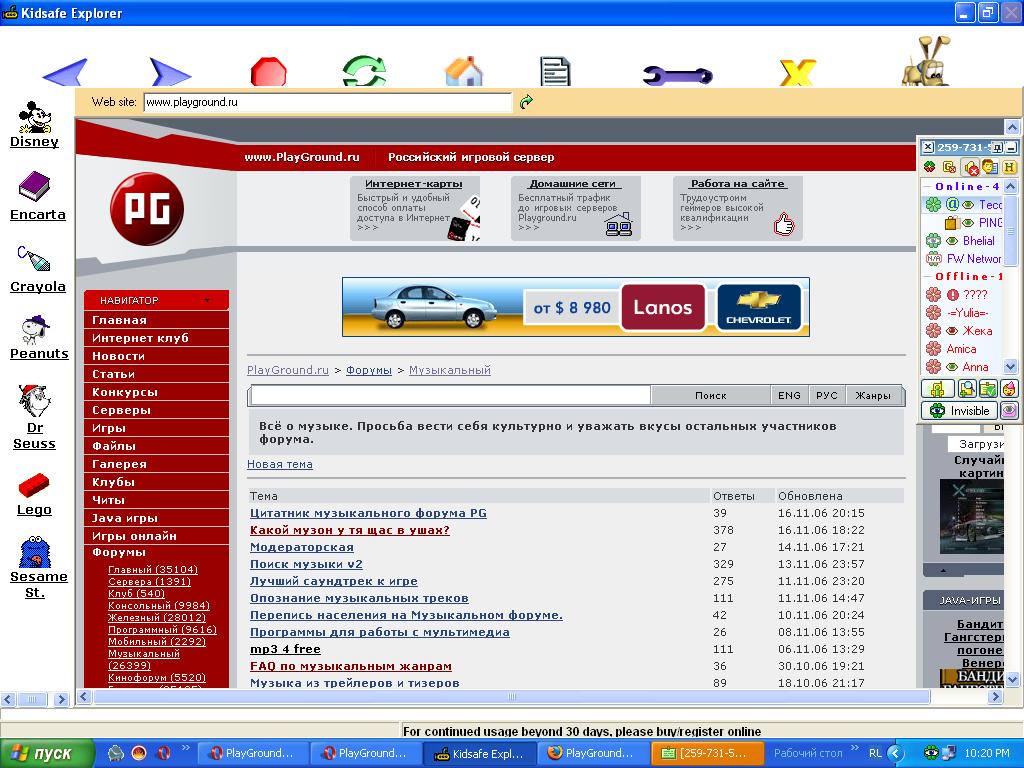Click the blue Back arrow
1024x768 pixels.
pos(65,74)
